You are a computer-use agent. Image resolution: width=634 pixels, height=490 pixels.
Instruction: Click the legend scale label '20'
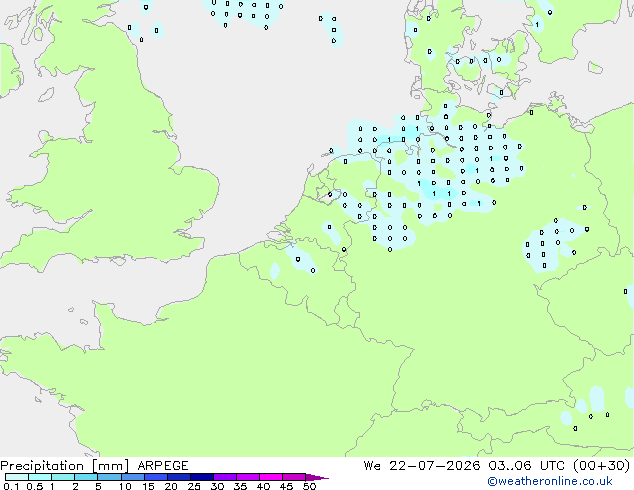(171, 486)
